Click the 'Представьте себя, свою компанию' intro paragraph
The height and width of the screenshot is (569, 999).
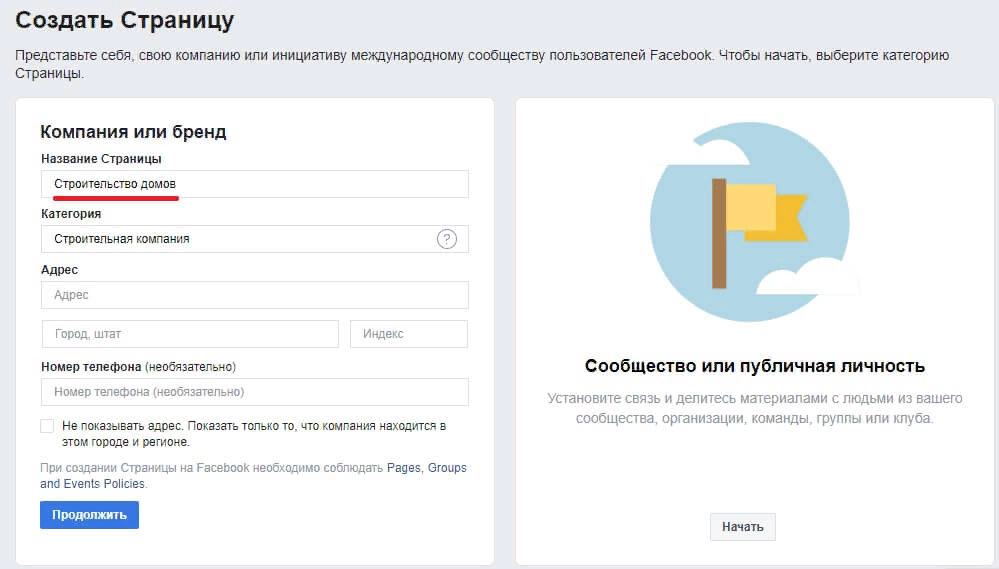(x=482, y=64)
